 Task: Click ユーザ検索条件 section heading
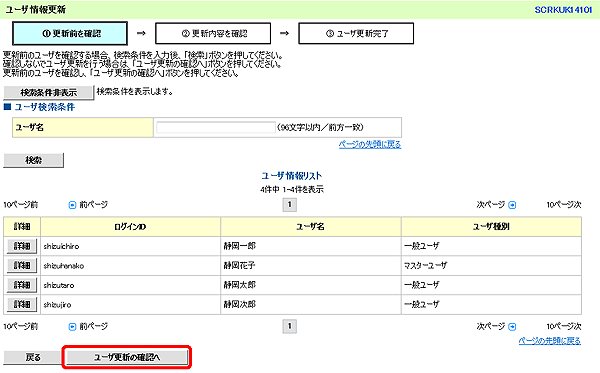(x=45, y=107)
